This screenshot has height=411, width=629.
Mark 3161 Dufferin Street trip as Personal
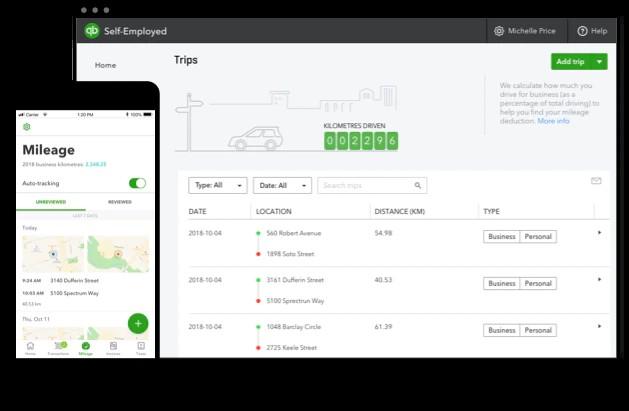[538, 283]
